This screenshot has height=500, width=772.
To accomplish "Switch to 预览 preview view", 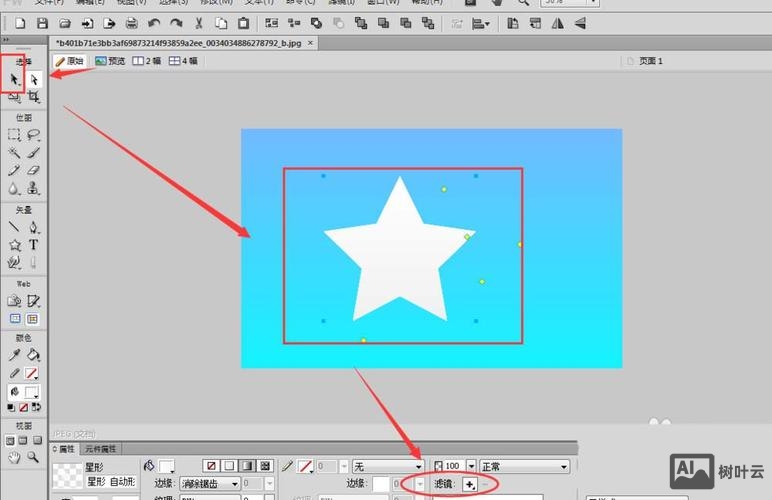I will pos(110,61).
